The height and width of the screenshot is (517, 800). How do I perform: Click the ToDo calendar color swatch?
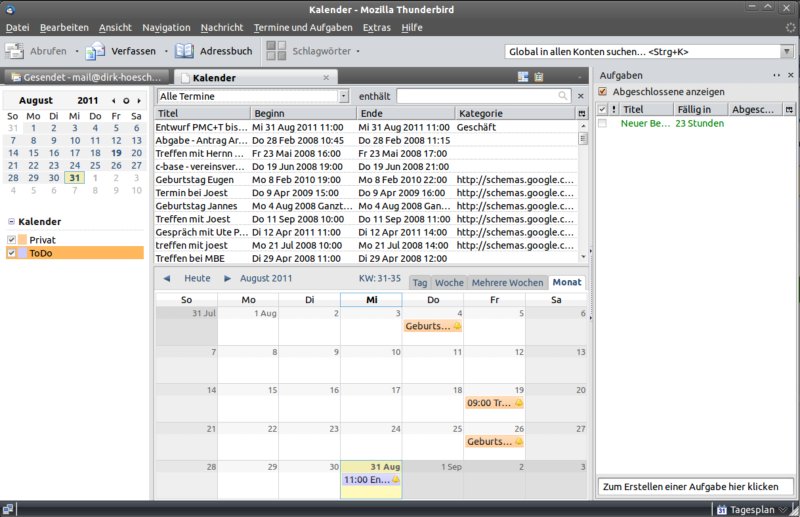[x=22, y=253]
